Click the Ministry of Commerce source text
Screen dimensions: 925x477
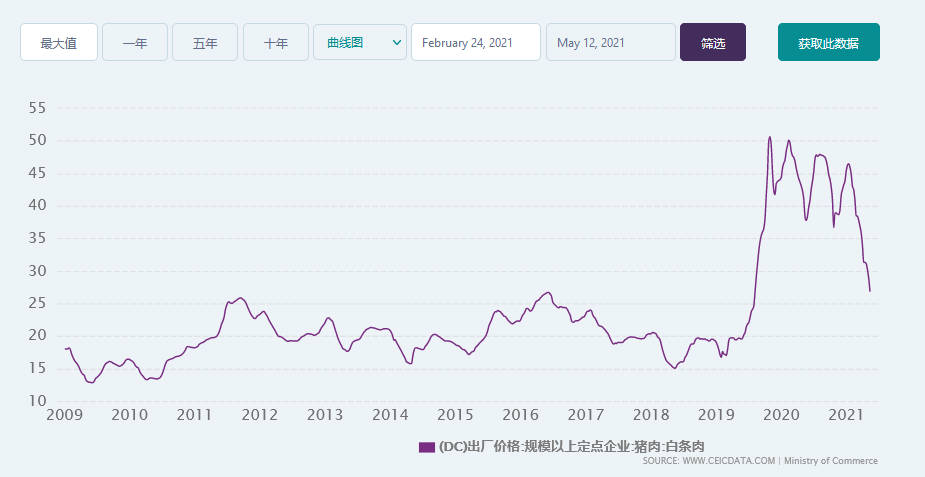(x=831, y=461)
